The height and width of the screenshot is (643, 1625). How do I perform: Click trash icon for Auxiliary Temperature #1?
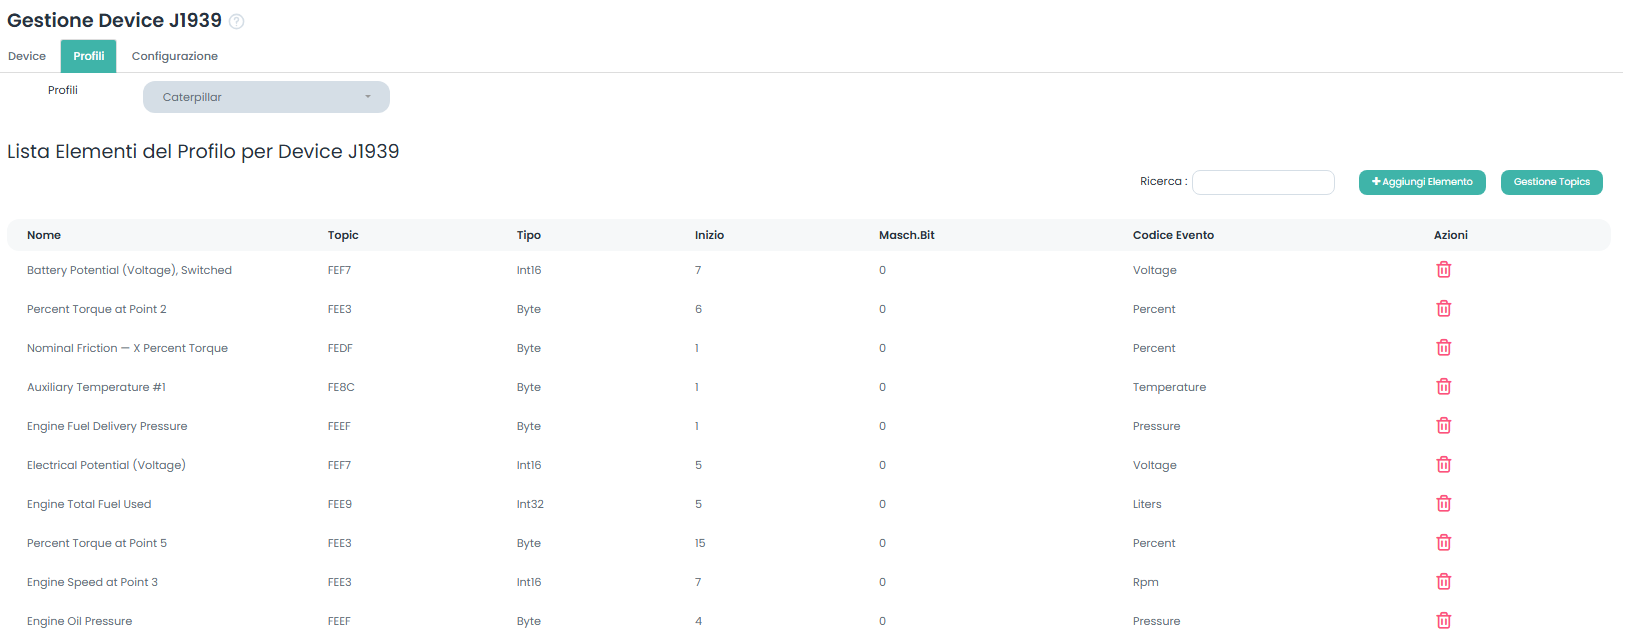1443,387
